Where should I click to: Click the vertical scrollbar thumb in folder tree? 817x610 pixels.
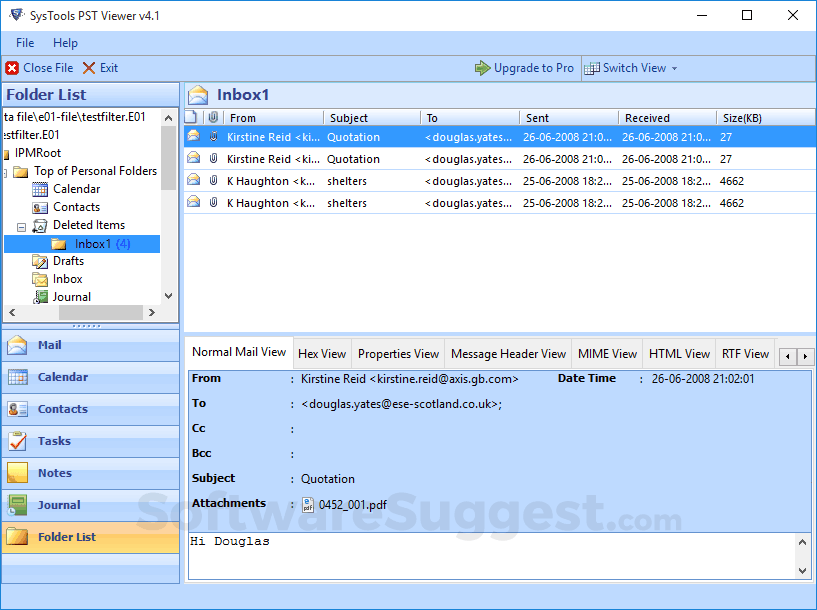(168, 158)
